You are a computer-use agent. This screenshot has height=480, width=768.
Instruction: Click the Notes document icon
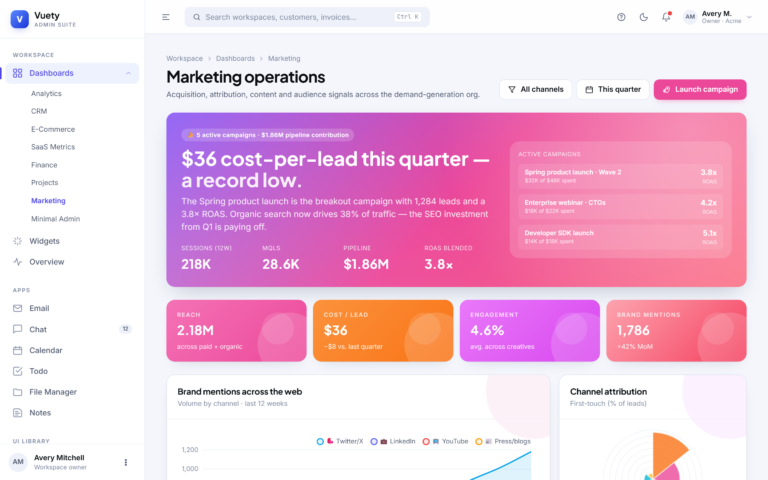click(x=18, y=413)
